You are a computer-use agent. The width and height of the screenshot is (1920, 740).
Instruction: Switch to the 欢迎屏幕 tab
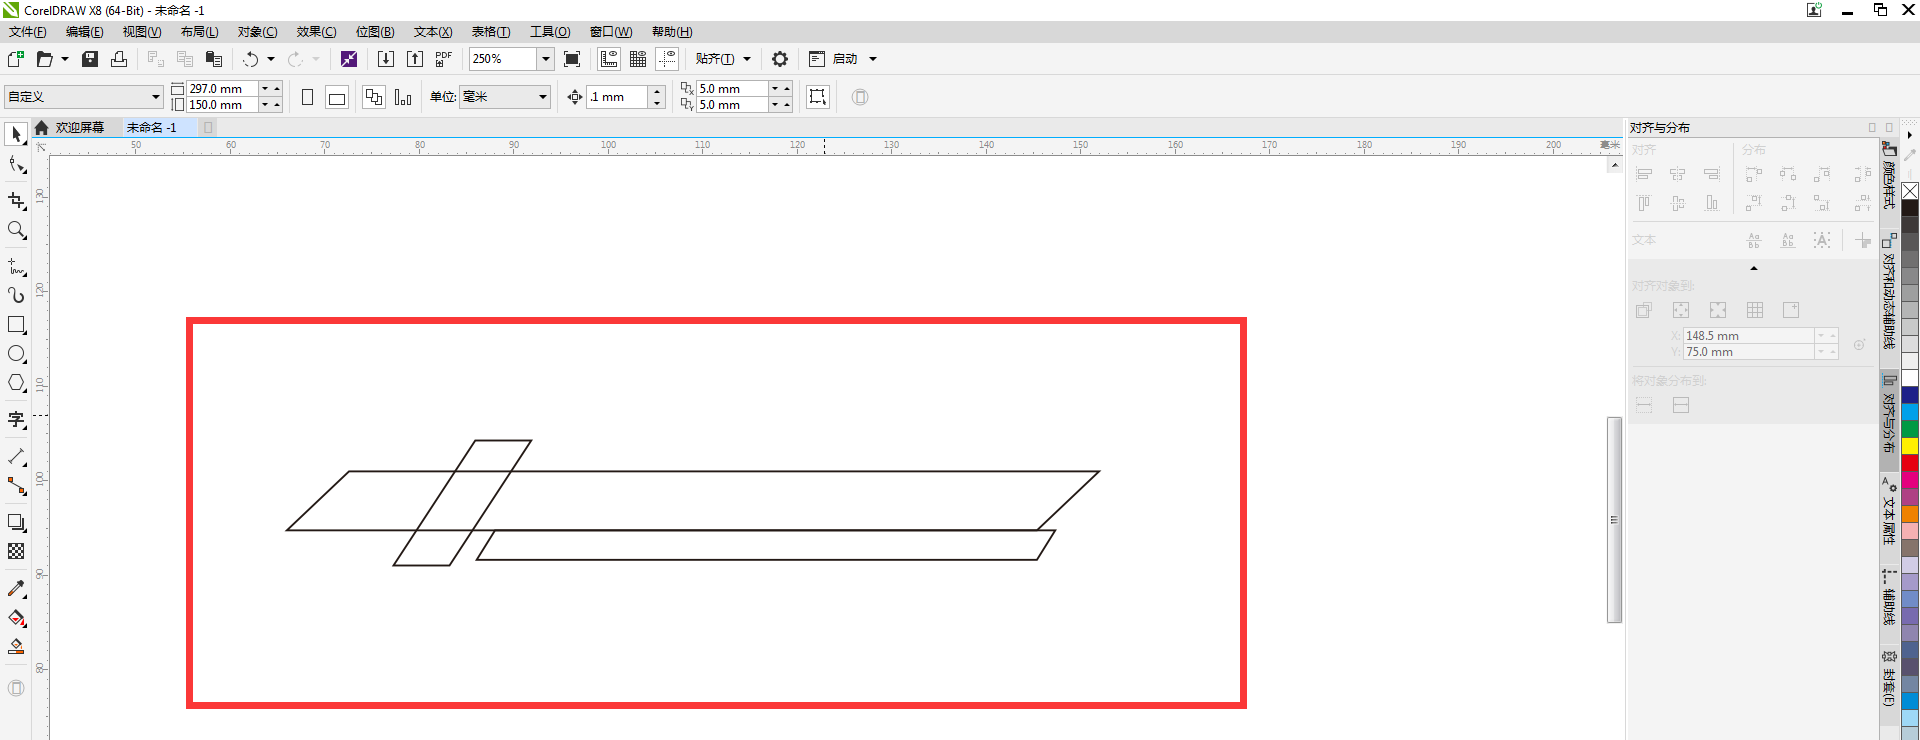click(79, 127)
